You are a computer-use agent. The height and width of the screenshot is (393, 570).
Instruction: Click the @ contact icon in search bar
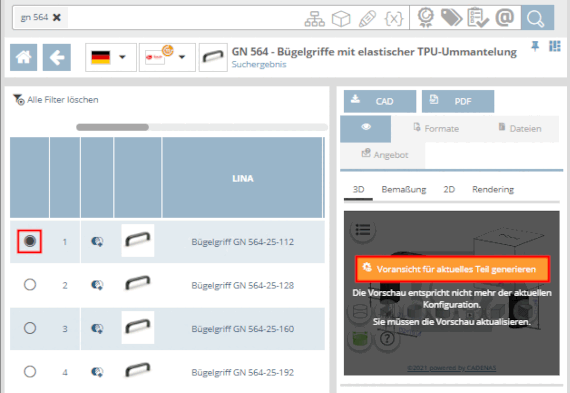click(505, 17)
